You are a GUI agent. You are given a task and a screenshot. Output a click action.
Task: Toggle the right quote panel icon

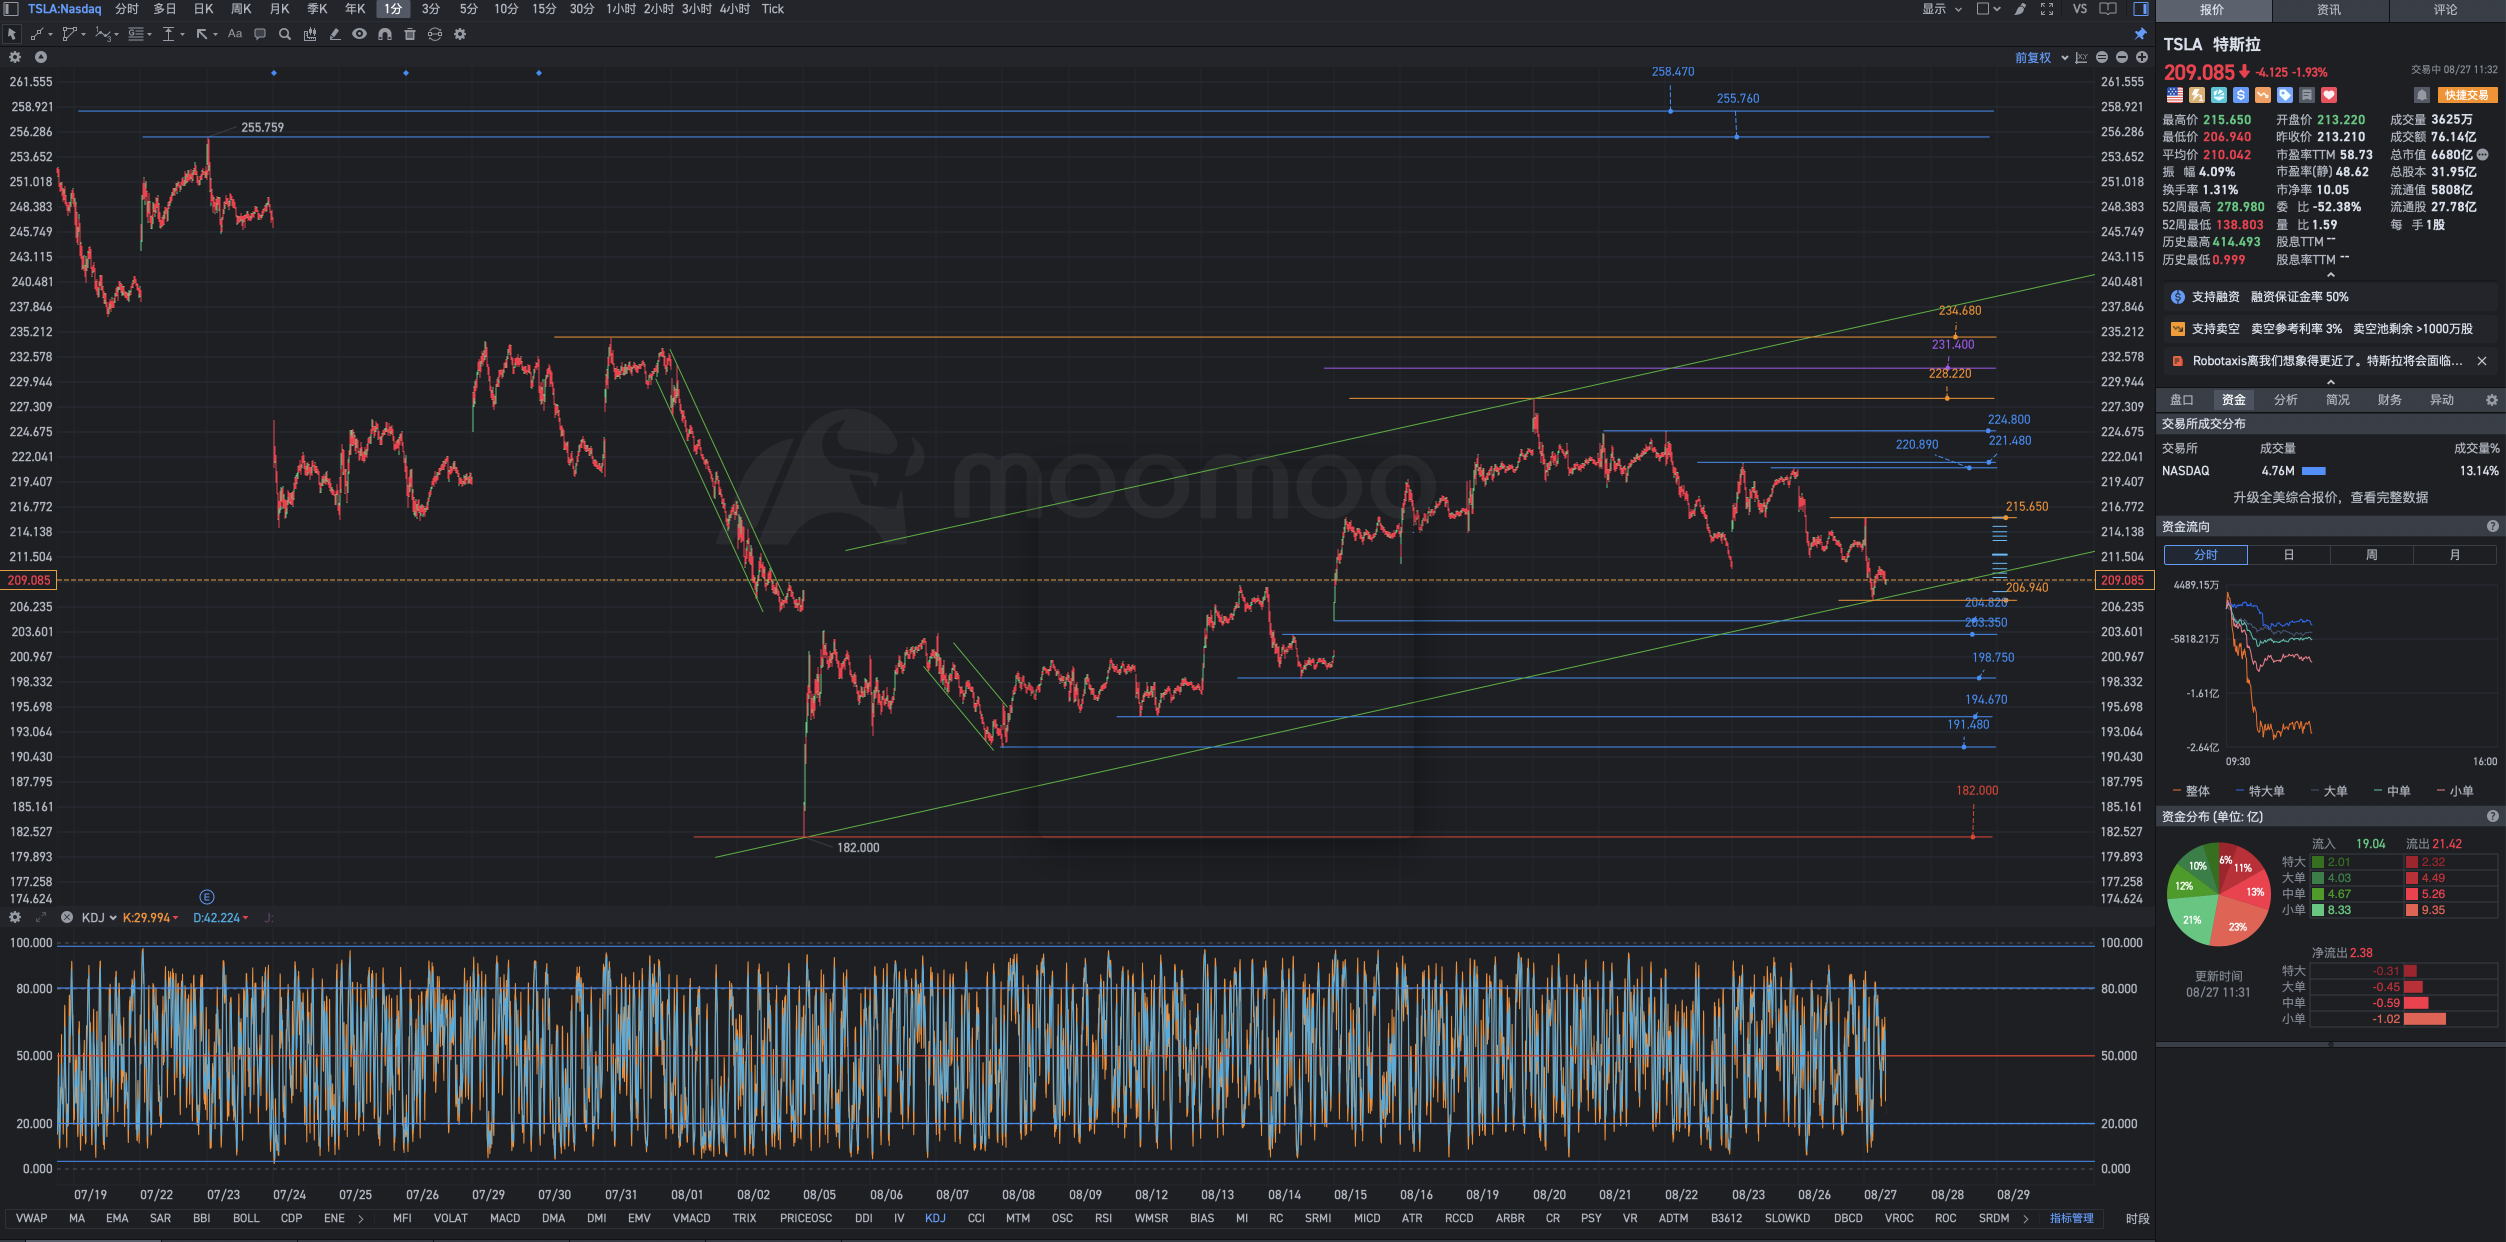(2141, 9)
